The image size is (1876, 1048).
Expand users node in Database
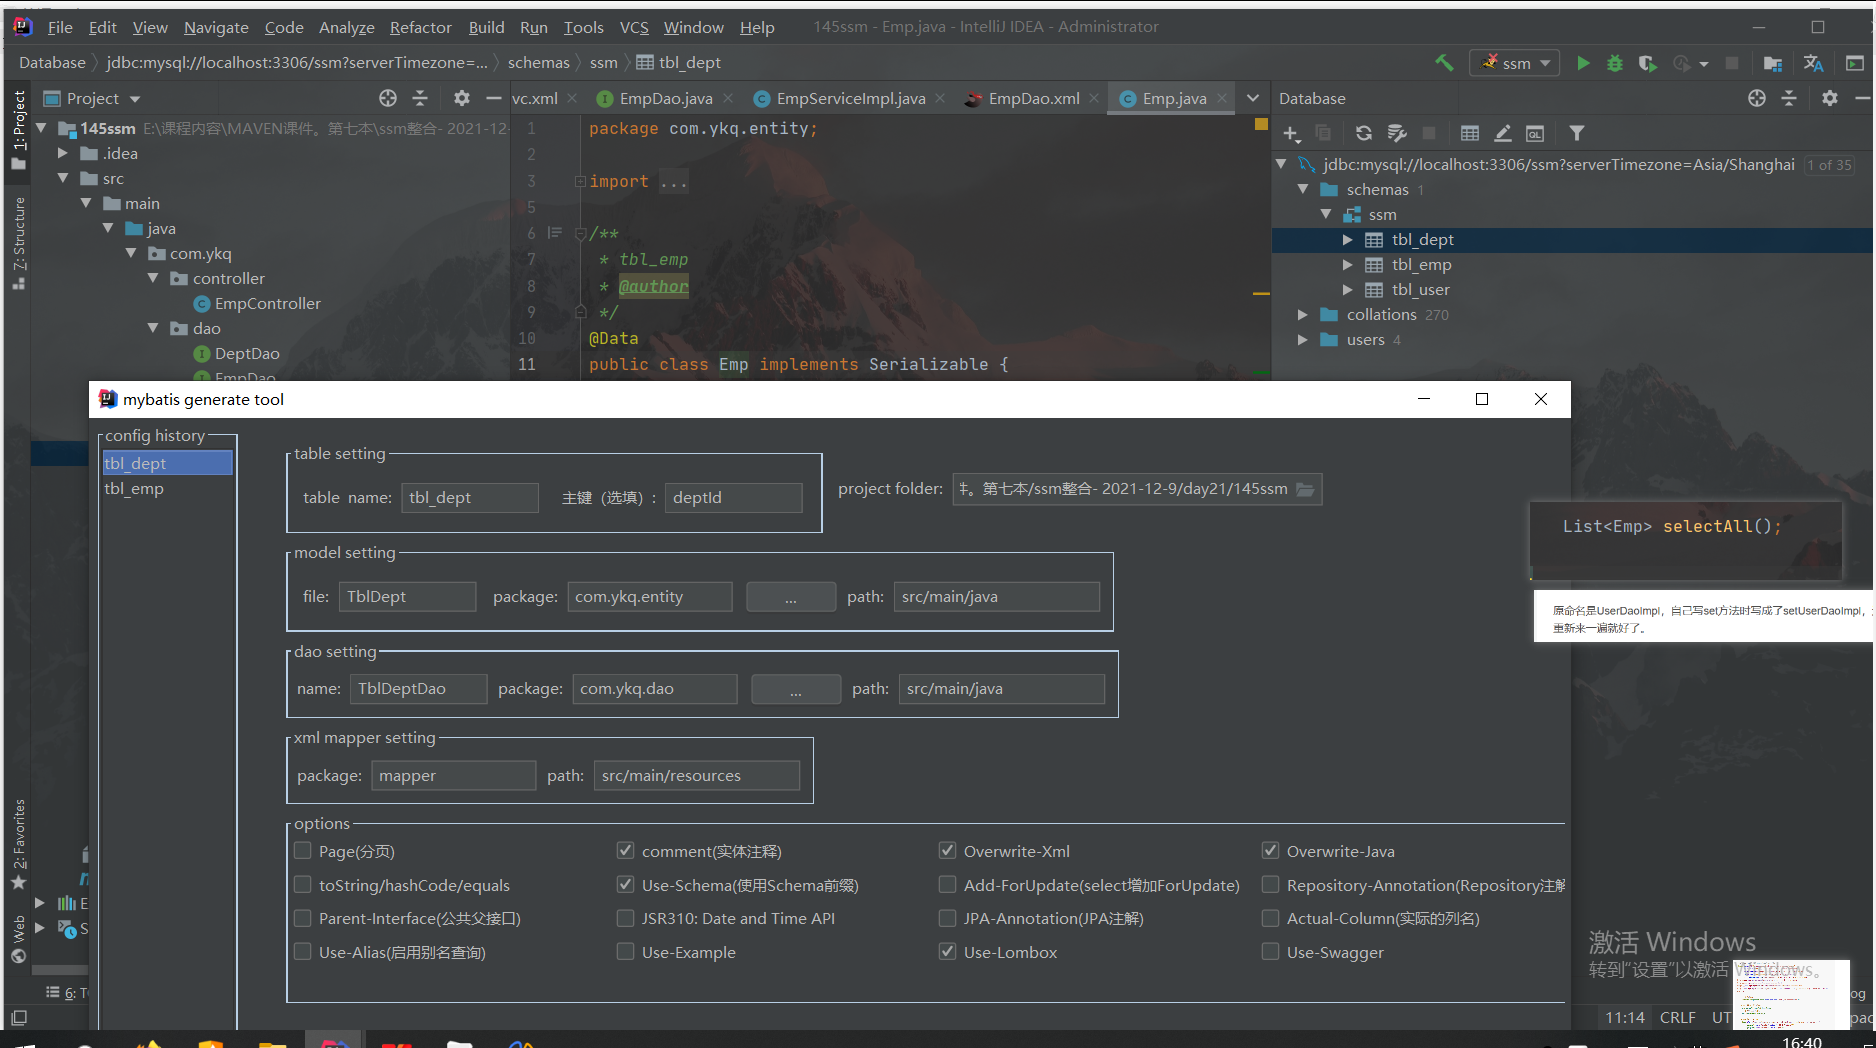point(1302,340)
